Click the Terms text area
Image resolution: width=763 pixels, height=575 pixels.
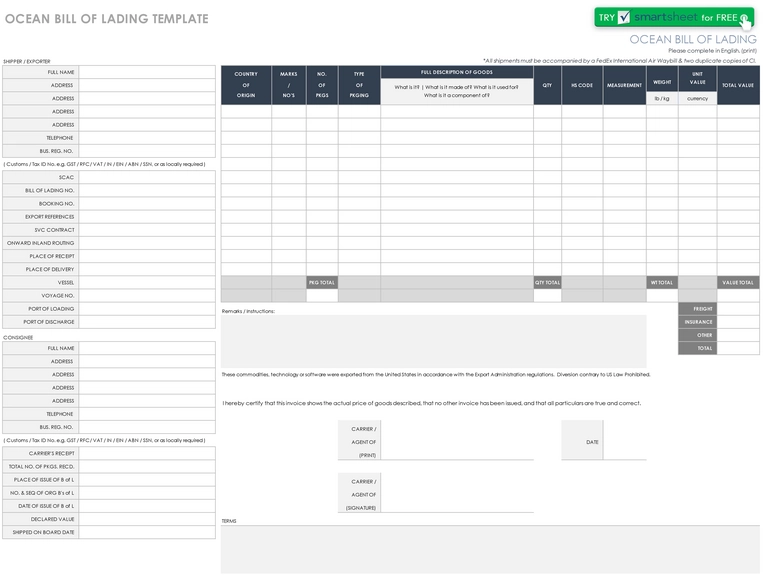[x=490, y=549]
